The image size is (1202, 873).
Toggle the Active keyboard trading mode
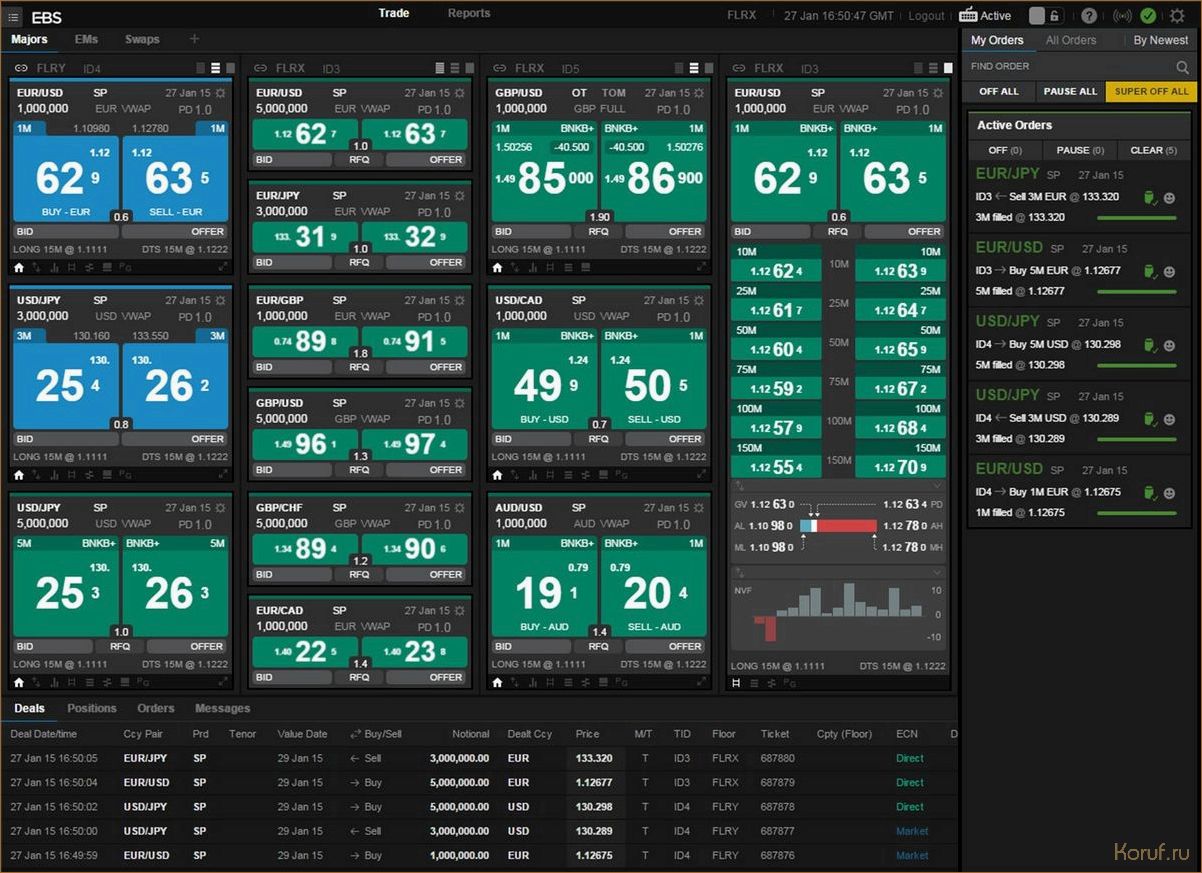pyautogui.click(x=985, y=16)
